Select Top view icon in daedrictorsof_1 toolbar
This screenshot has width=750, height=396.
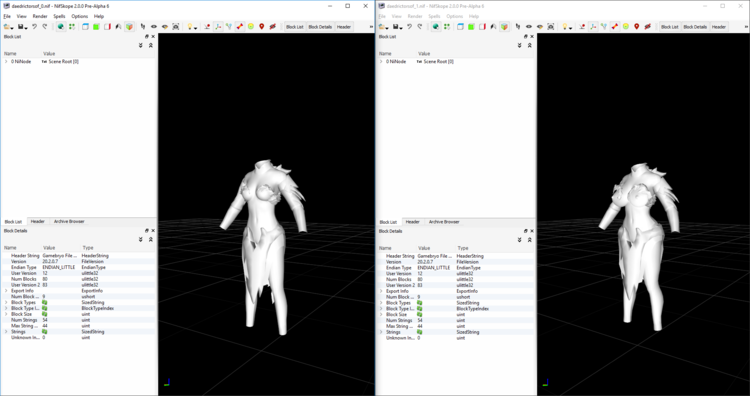[460, 27]
